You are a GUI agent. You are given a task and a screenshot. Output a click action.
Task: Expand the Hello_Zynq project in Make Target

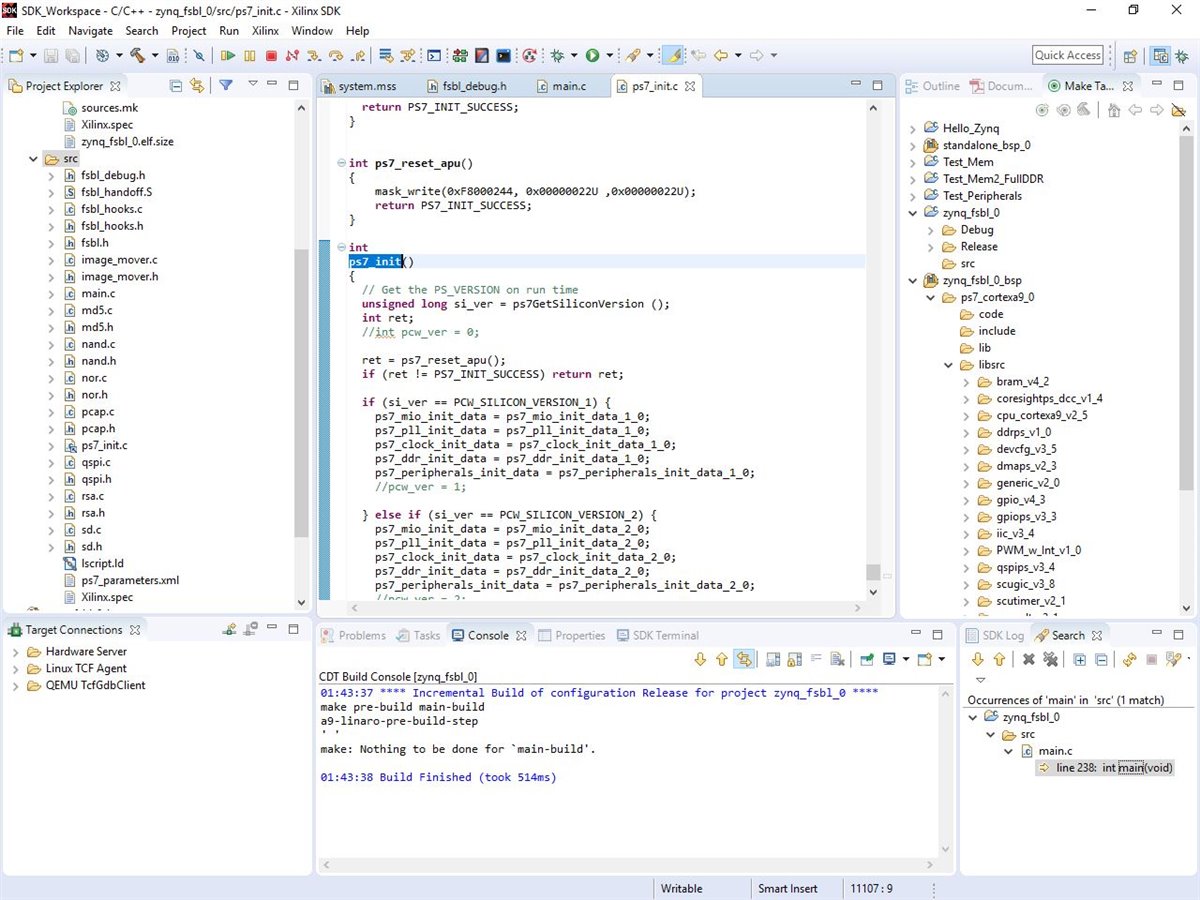(x=912, y=129)
